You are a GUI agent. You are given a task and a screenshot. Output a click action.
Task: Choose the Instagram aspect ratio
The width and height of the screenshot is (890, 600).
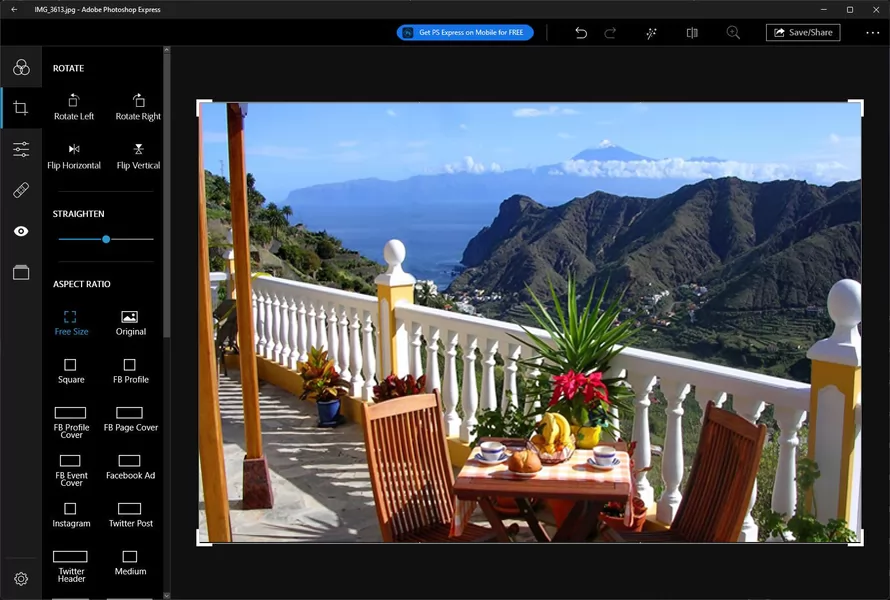coord(71,515)
